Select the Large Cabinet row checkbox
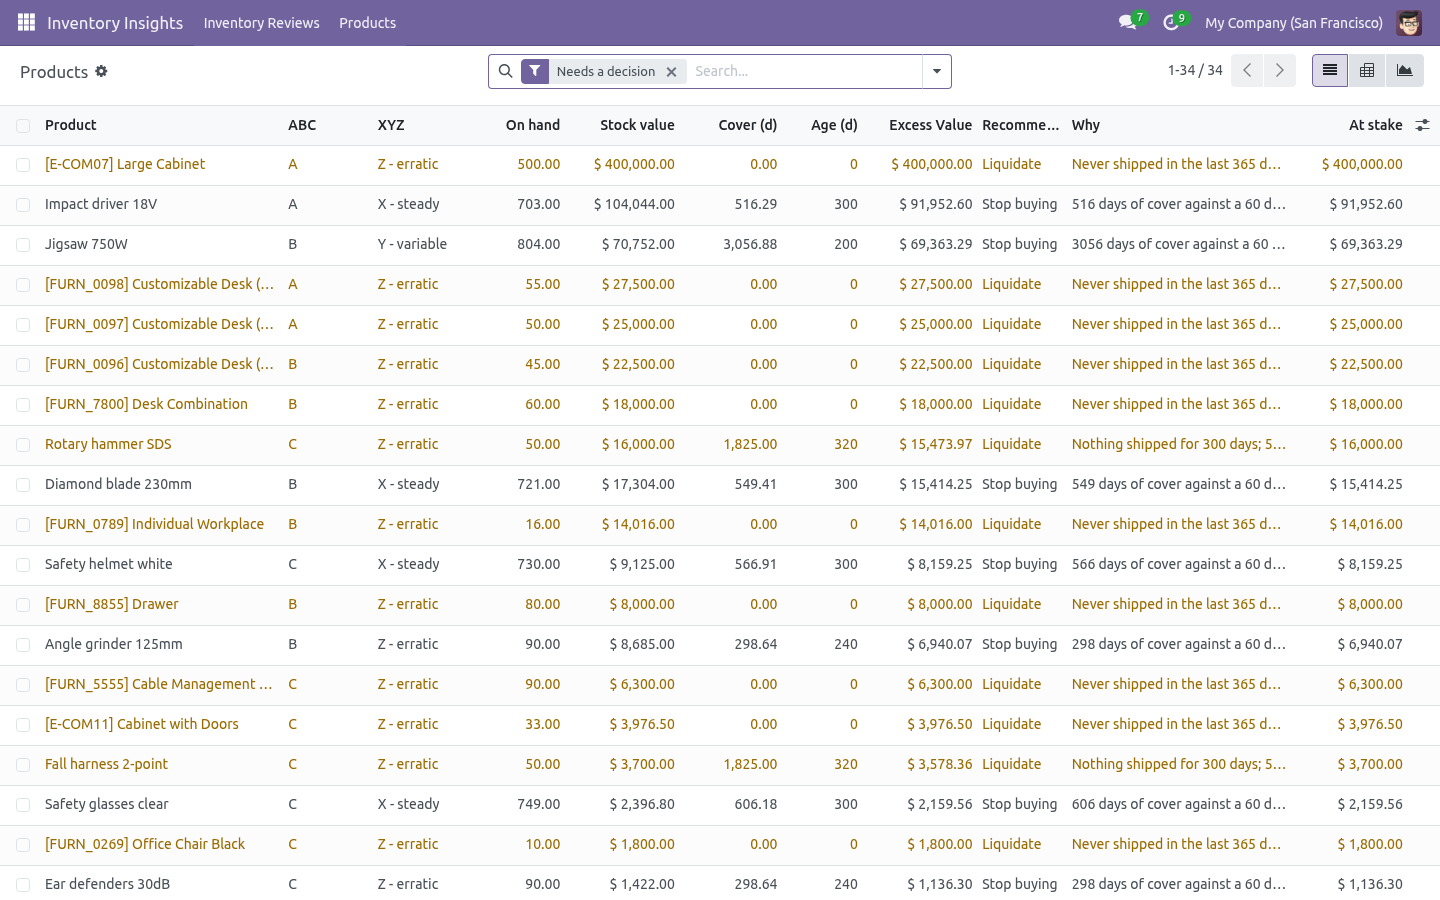Viewport: 1440px width, 900px height. (23, 165)
